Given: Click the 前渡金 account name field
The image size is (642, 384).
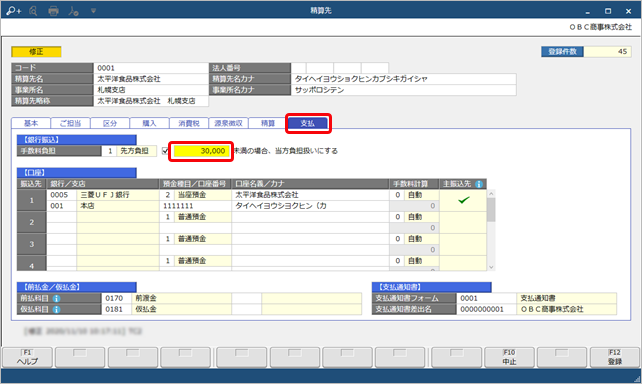Looking at the screenshot, I should (x=181, y=298).
